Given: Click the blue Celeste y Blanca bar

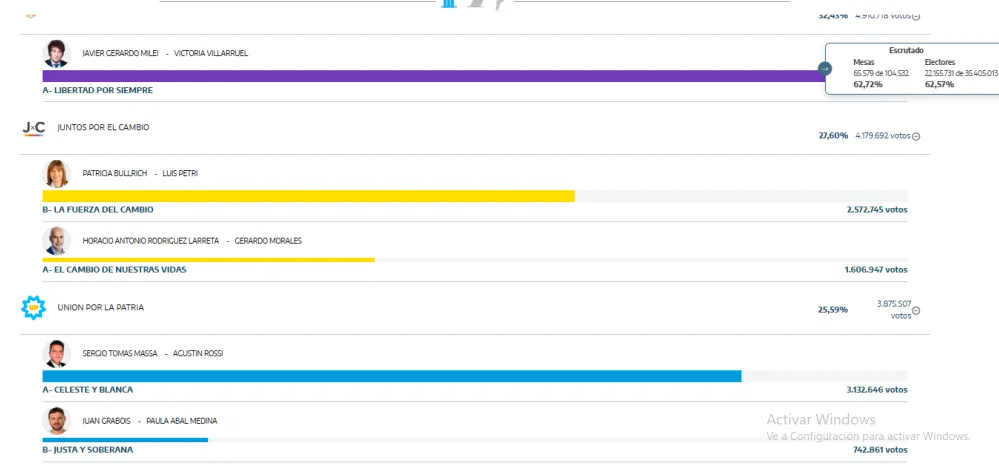Looking at the screenshot, I should (391, 376).
